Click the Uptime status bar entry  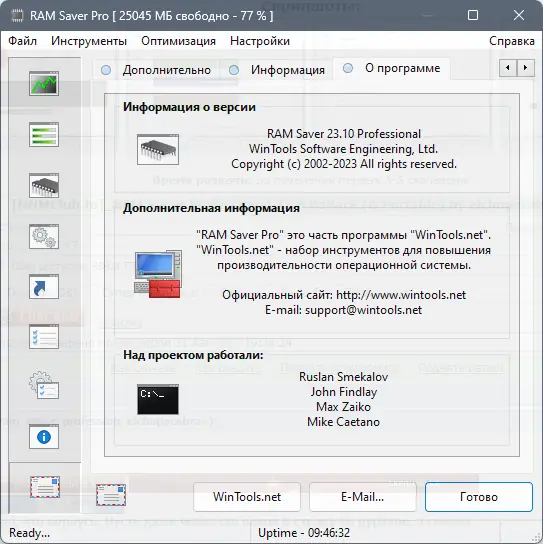(304, 533)
